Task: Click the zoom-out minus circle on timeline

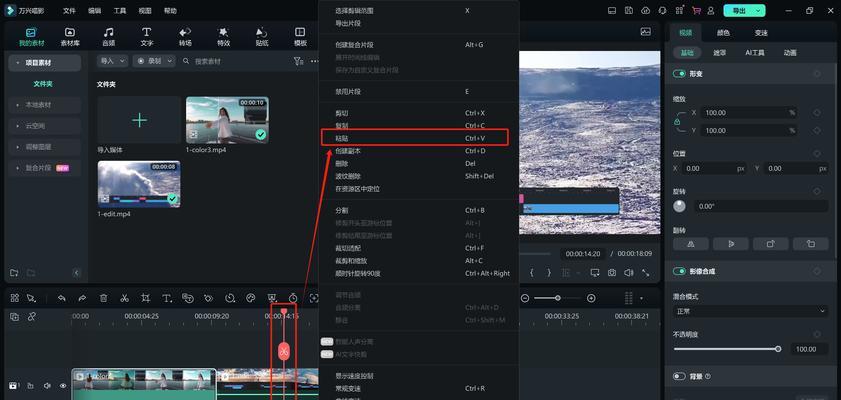Action: (525, 298)
